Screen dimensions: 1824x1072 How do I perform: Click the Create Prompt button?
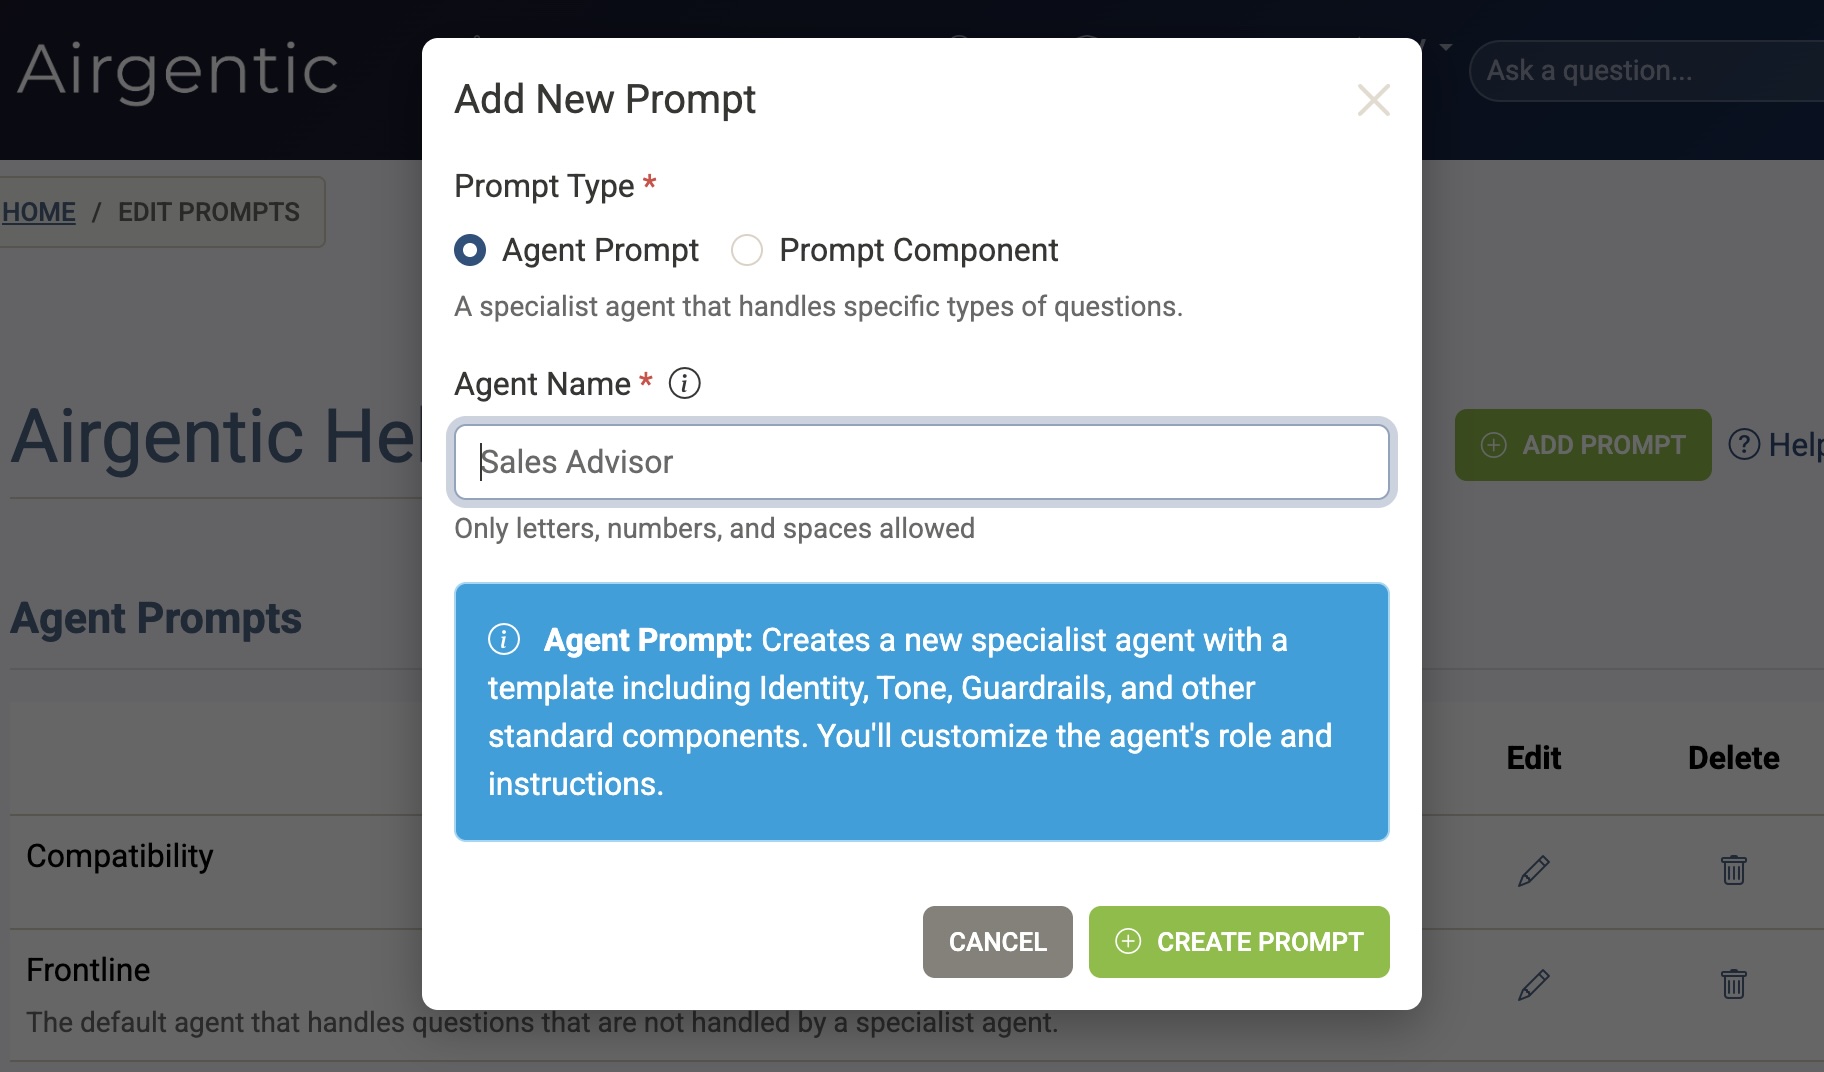pyautogui.click(x=1238, y=942)
